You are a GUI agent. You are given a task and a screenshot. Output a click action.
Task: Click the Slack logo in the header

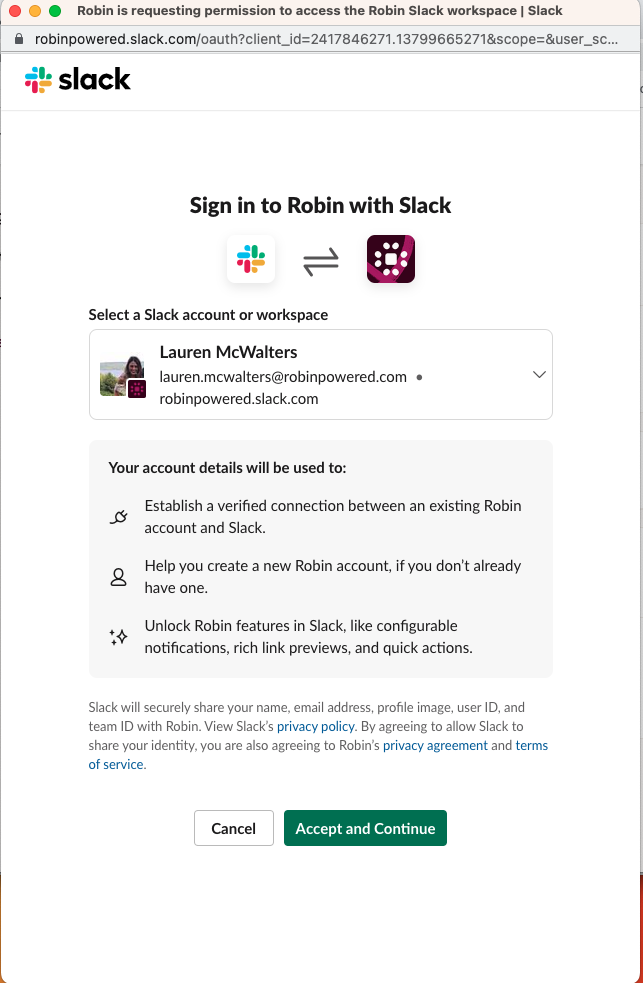[x=78, y=80]
